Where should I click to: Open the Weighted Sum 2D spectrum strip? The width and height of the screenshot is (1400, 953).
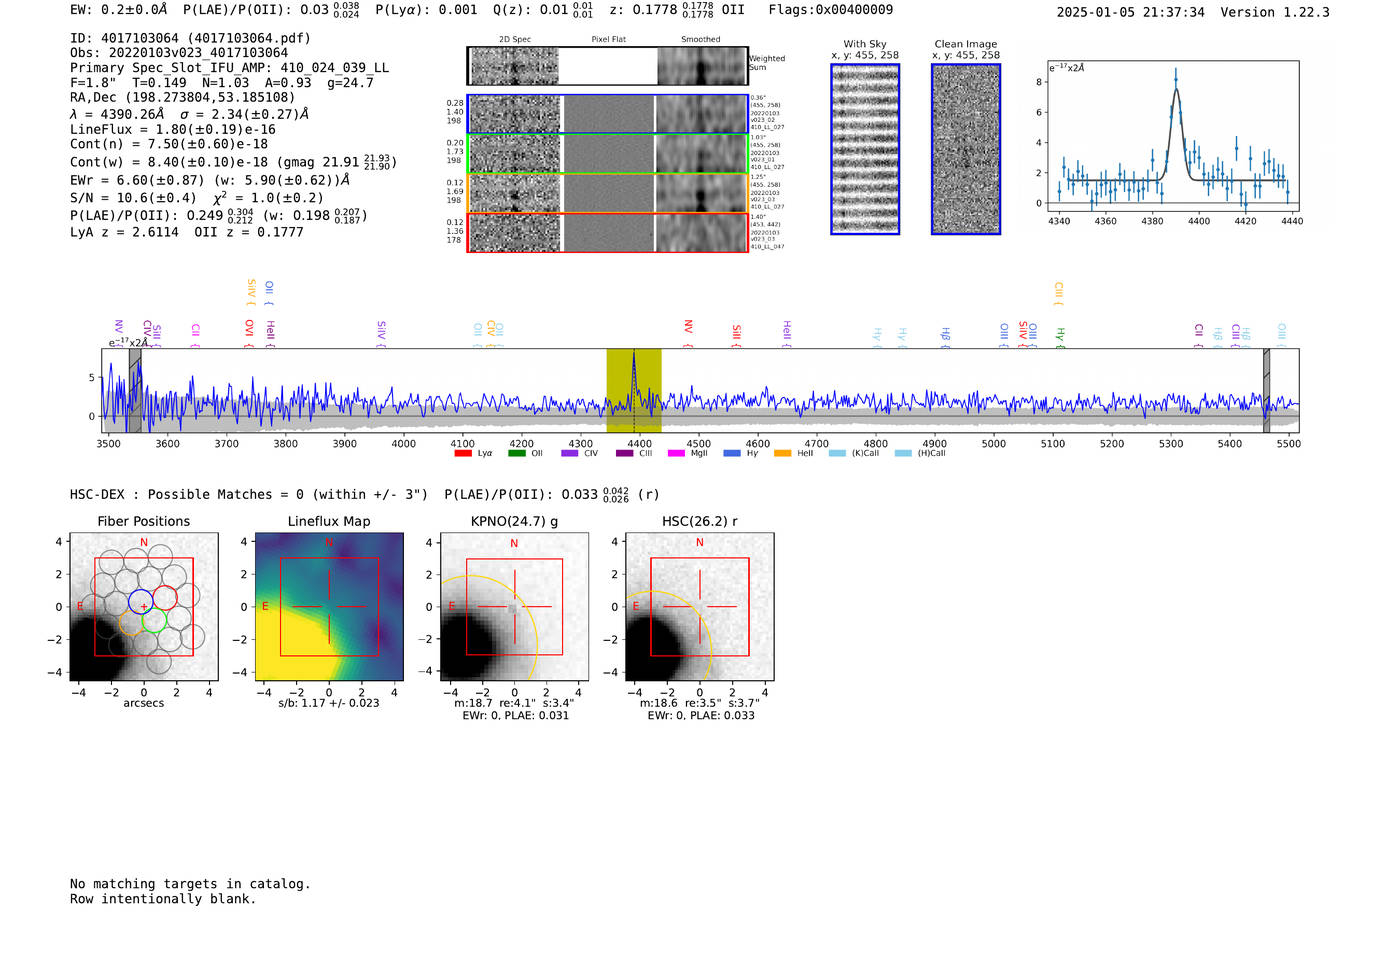(607, 66)
